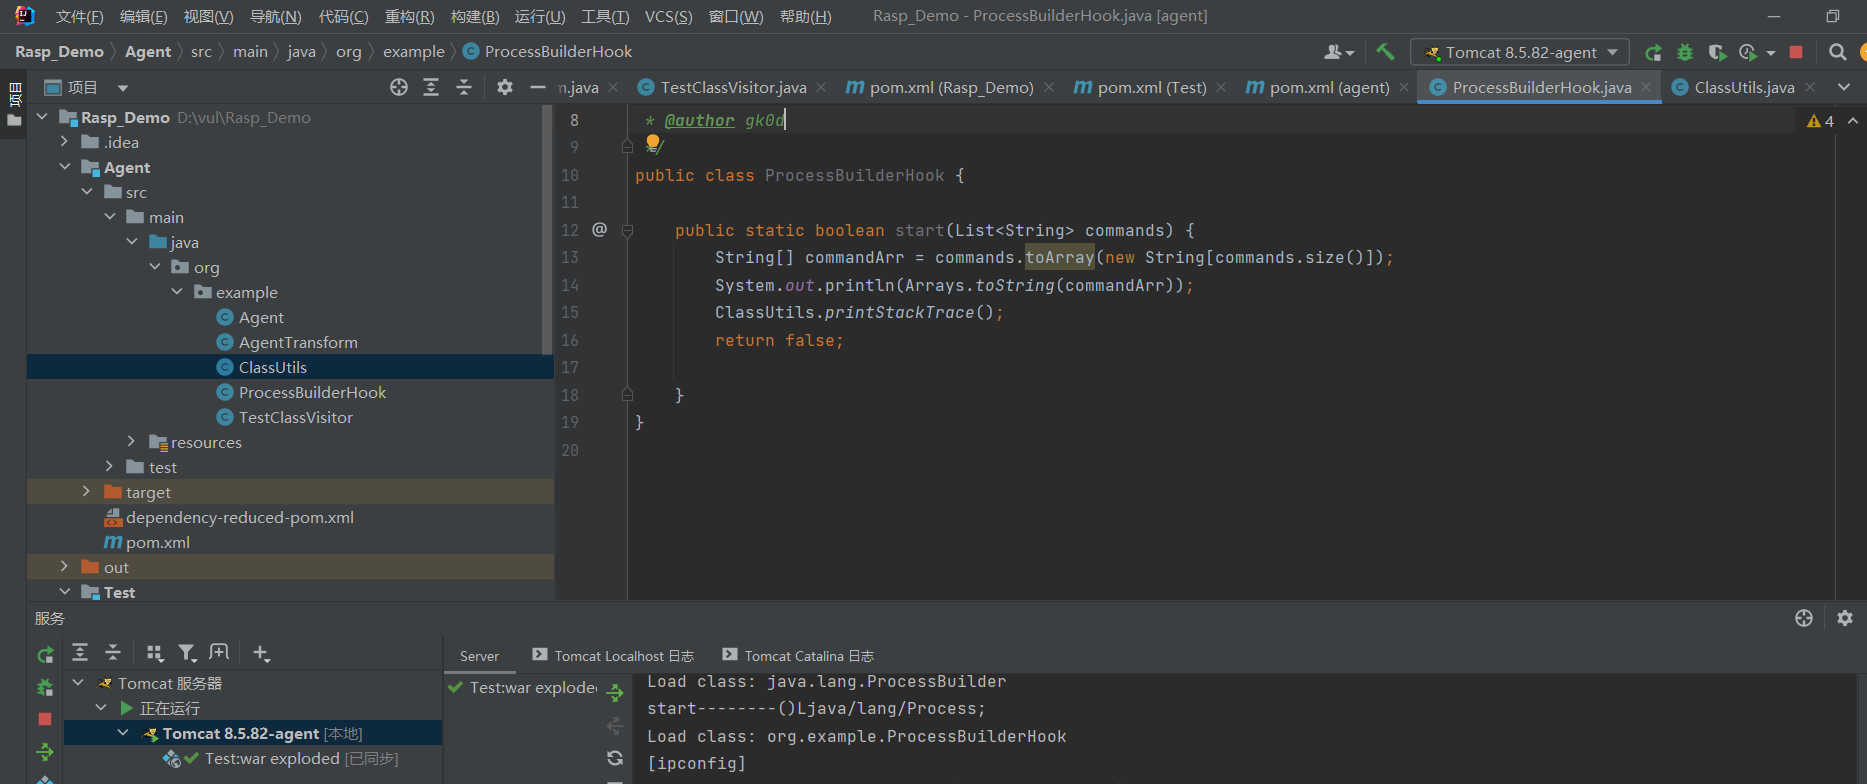Open Project panel settings gear
The image size is (1867, 784).
coord(505,87)
